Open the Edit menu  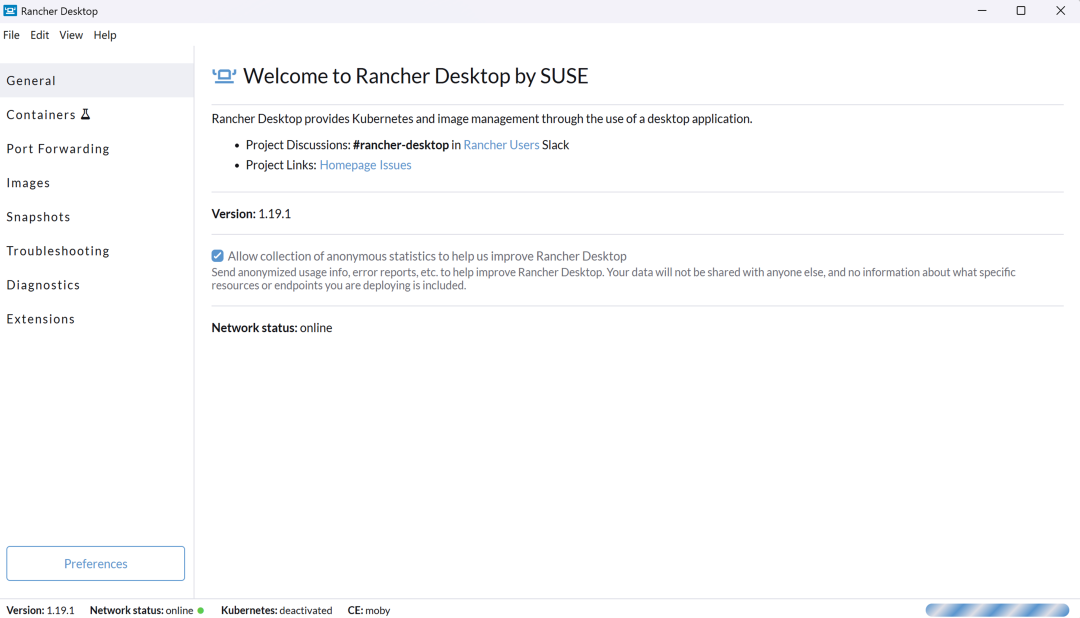[x=39, y=35]
